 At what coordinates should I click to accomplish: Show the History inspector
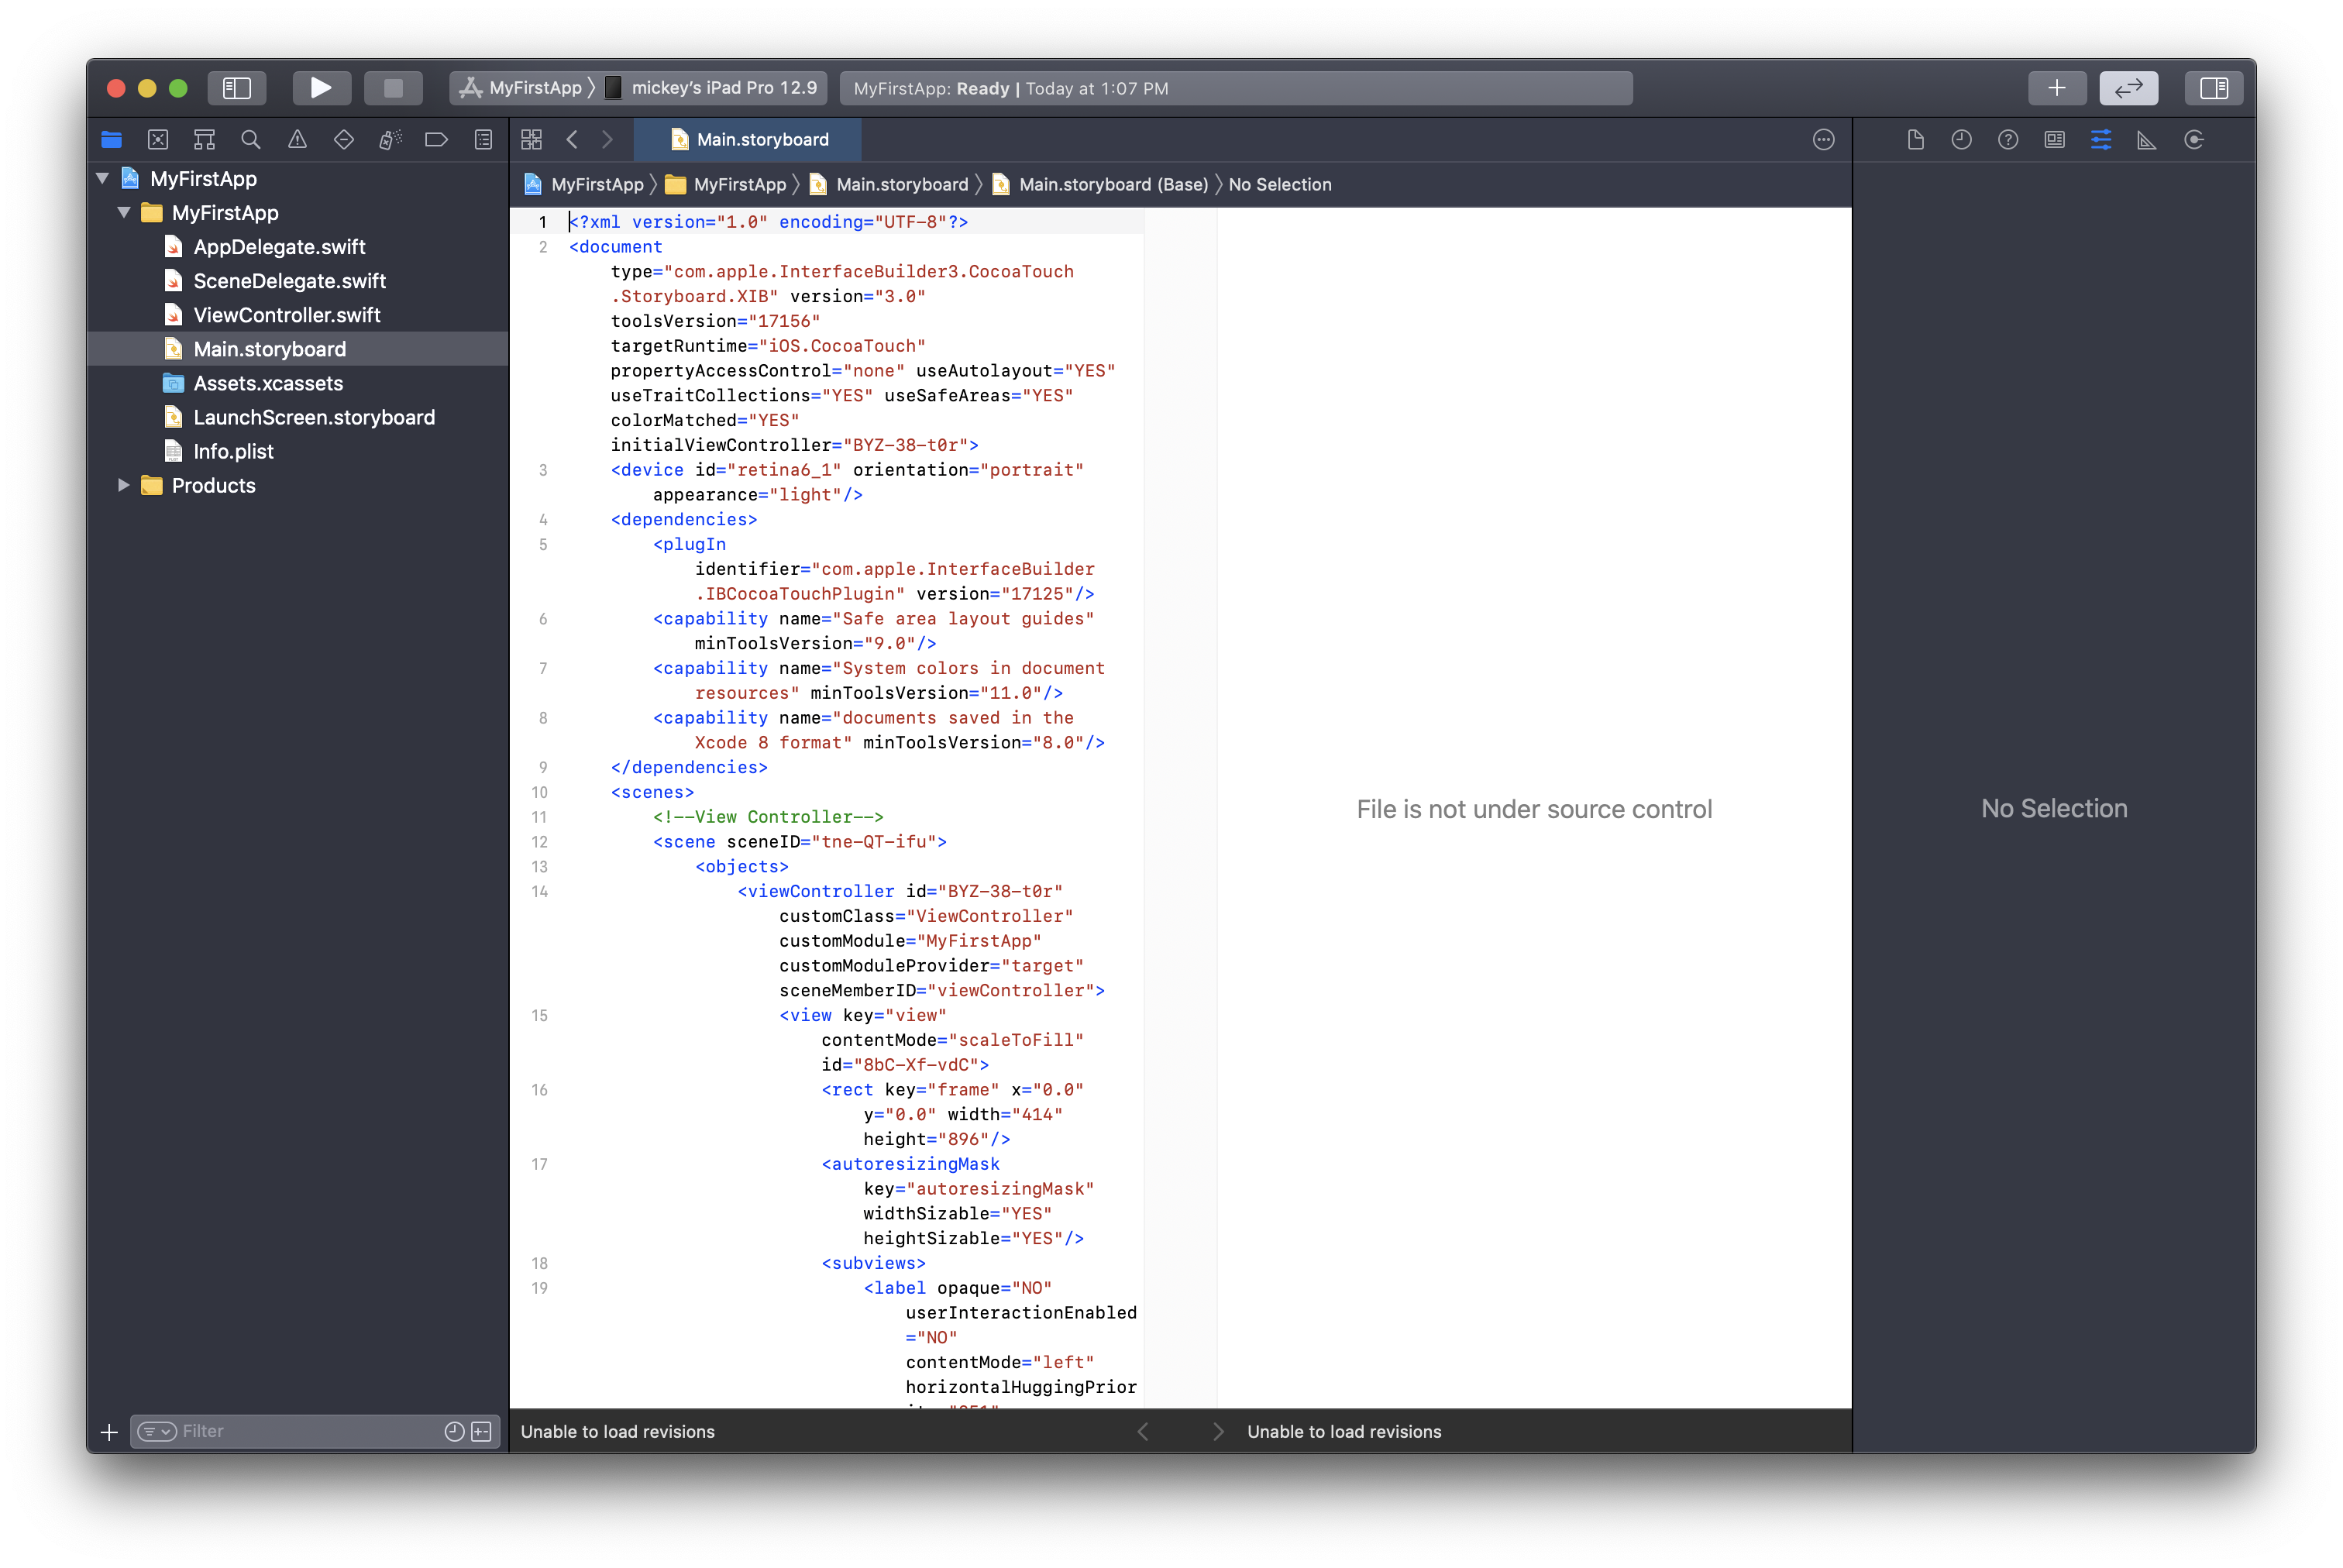[x=1961, y=140]
